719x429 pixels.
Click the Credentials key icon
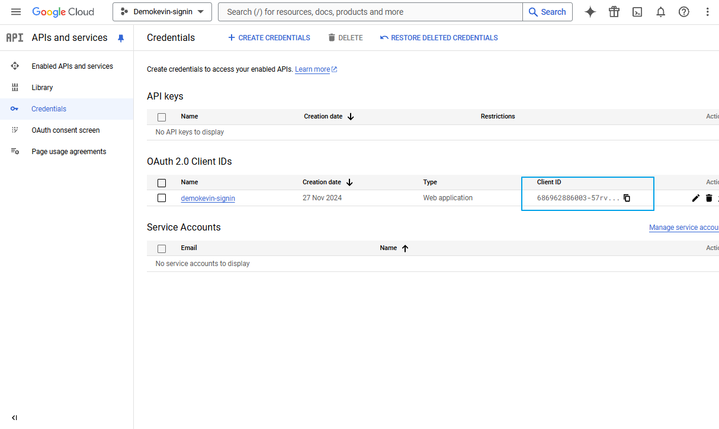[x=15, y=109]
